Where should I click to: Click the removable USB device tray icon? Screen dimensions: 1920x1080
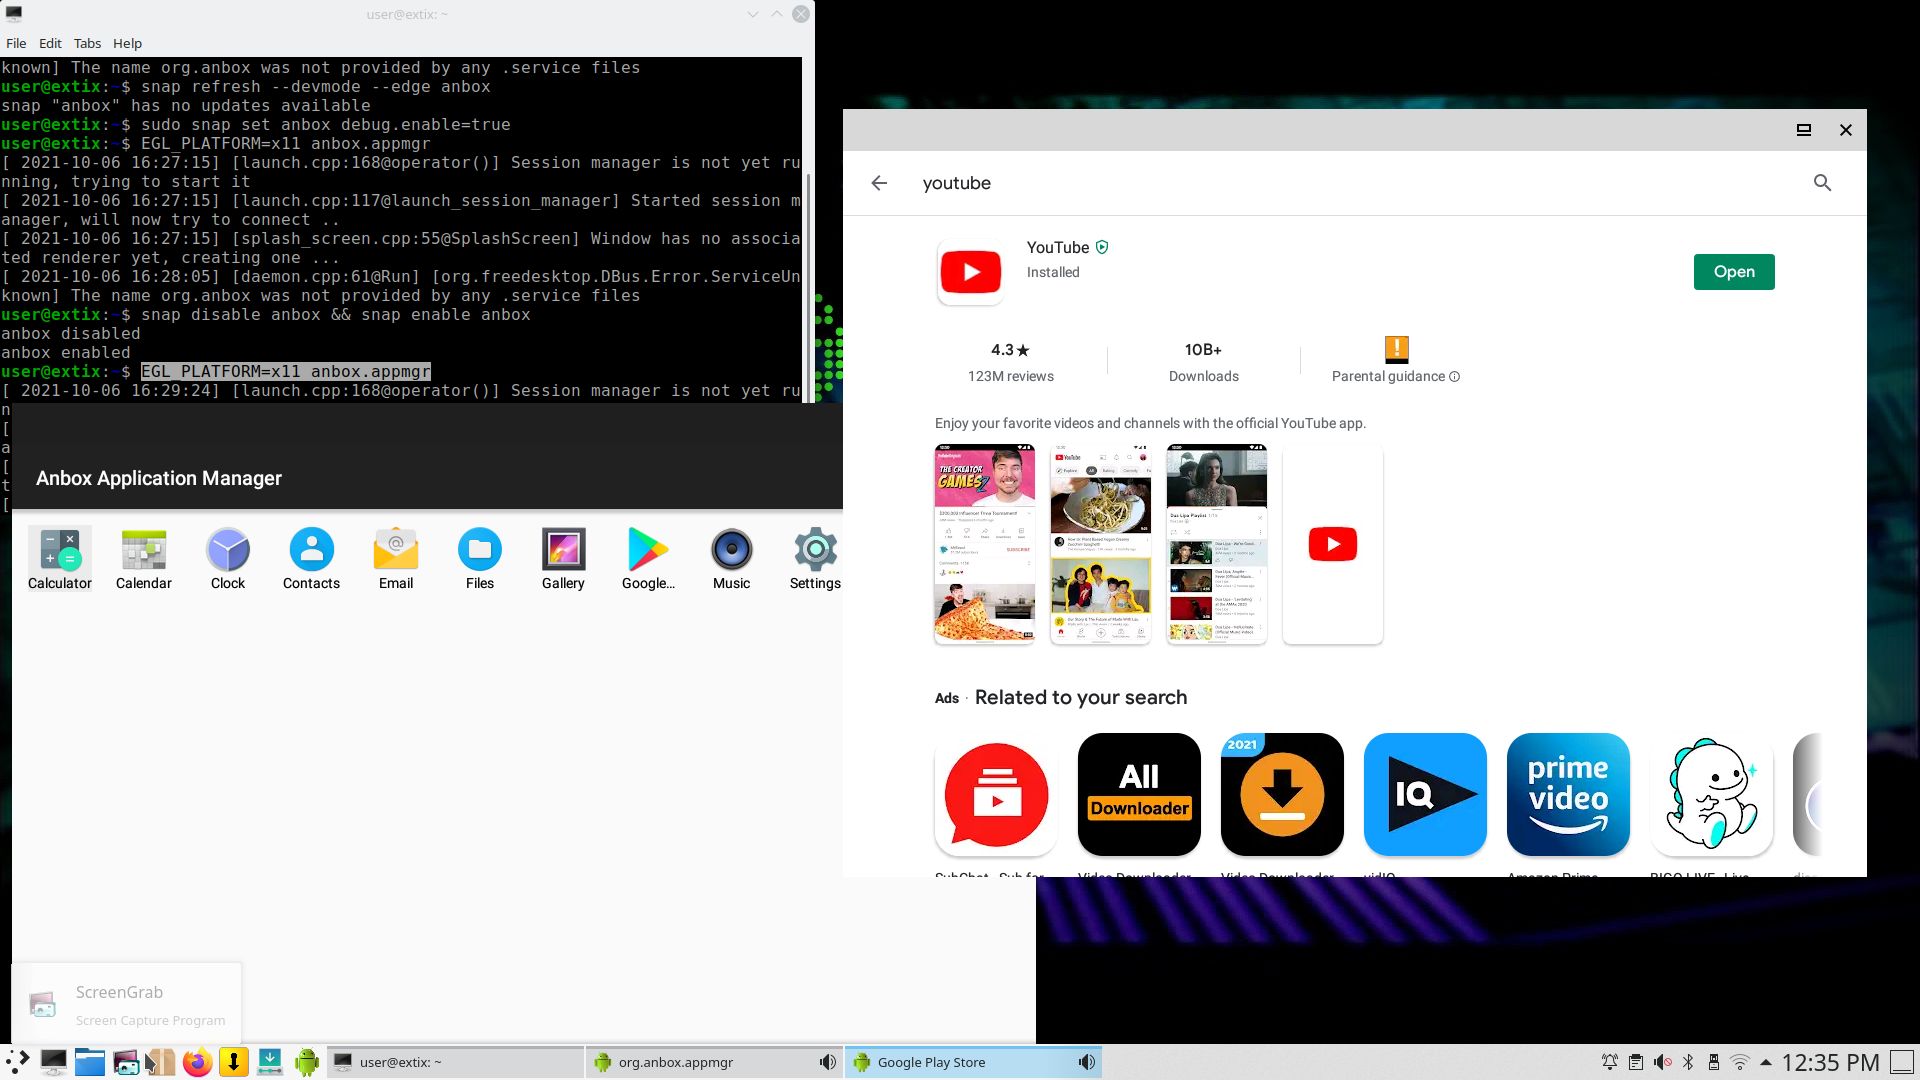[x=1714, y=1062]
